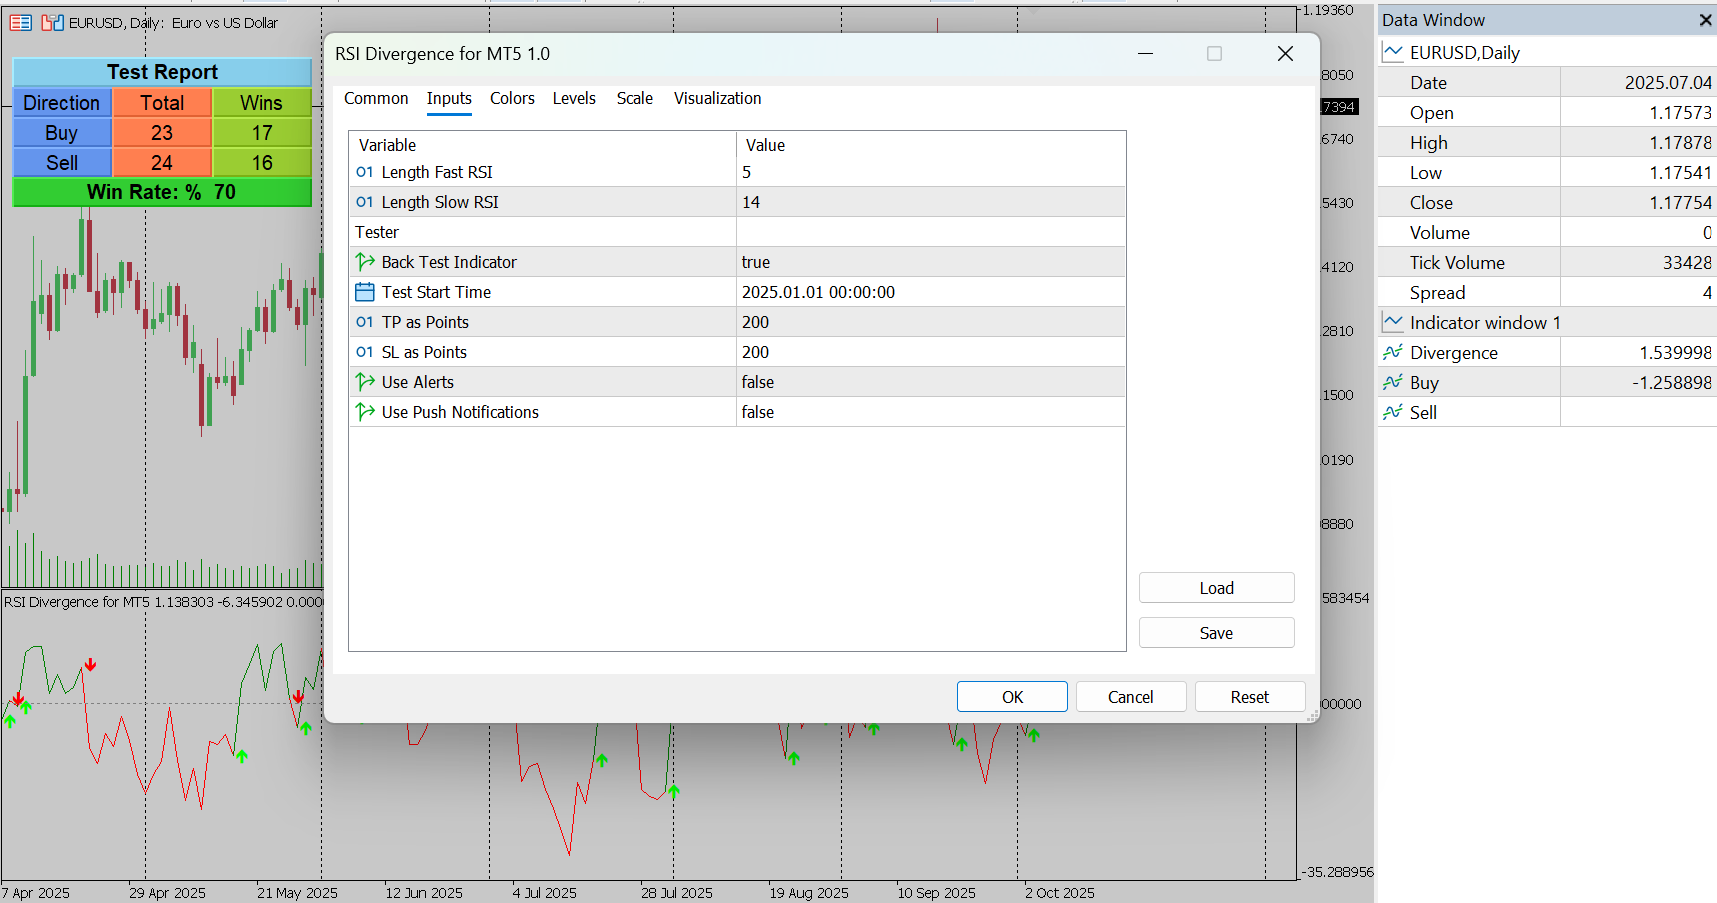Click the Spread row label in Data Window

[1437, 293]
